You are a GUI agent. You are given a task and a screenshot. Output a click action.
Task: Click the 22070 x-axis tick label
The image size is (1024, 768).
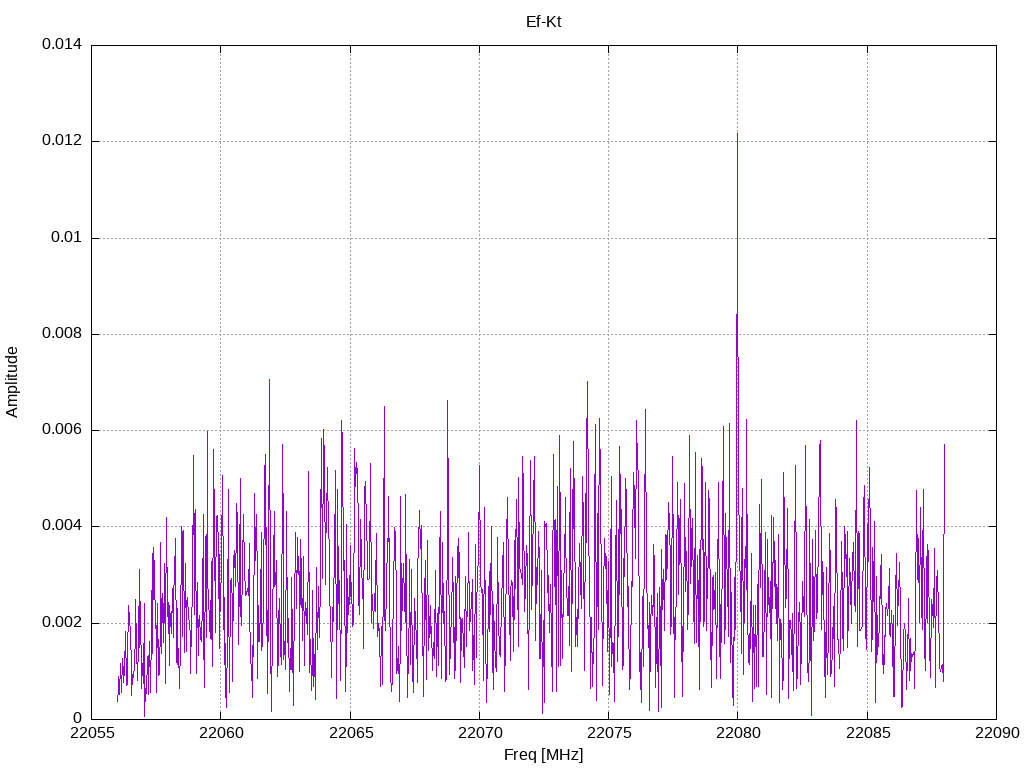pos(479,735)
